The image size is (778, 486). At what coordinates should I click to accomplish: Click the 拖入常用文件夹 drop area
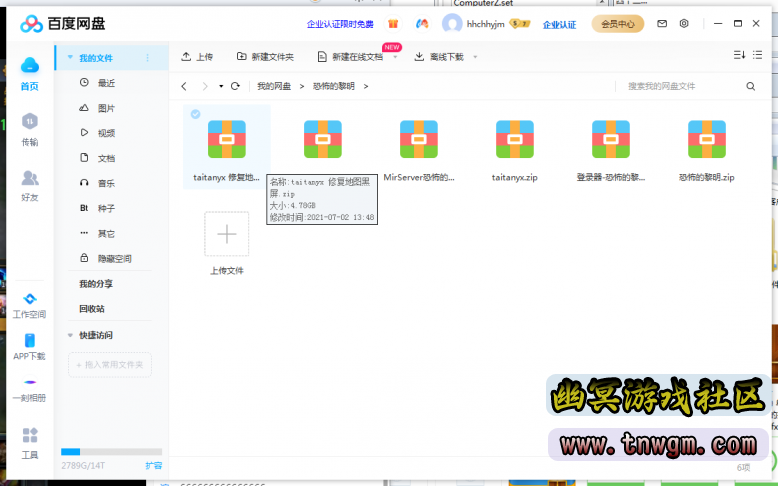click(x=110, y=365)
